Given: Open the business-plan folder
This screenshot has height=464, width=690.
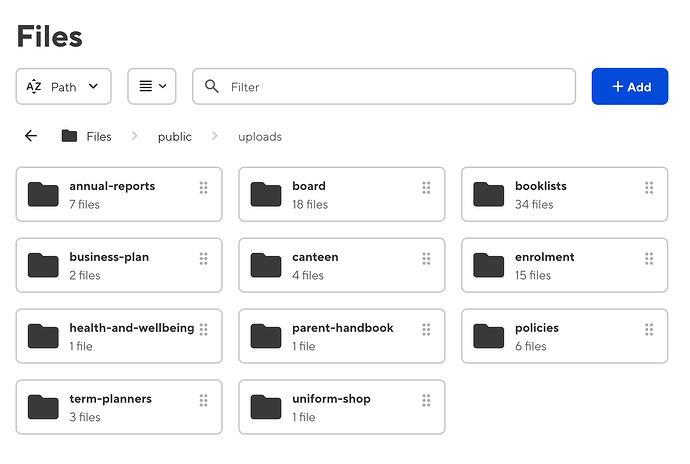Looking at the screenshot, I should [109, 257].
